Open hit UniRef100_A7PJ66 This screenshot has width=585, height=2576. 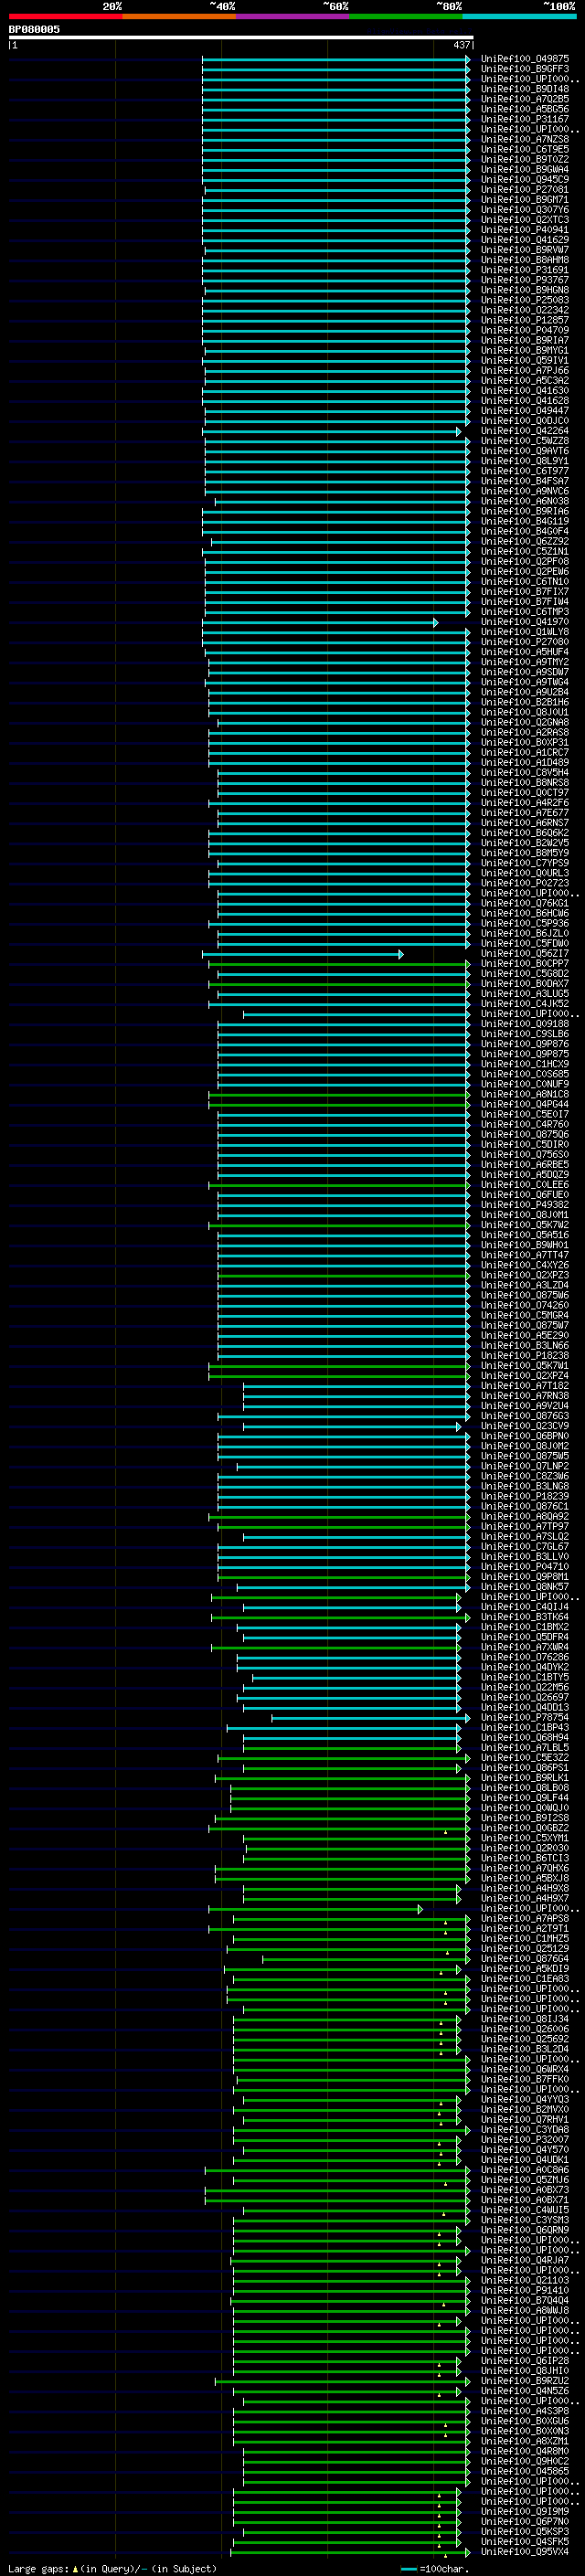(525, 371)
